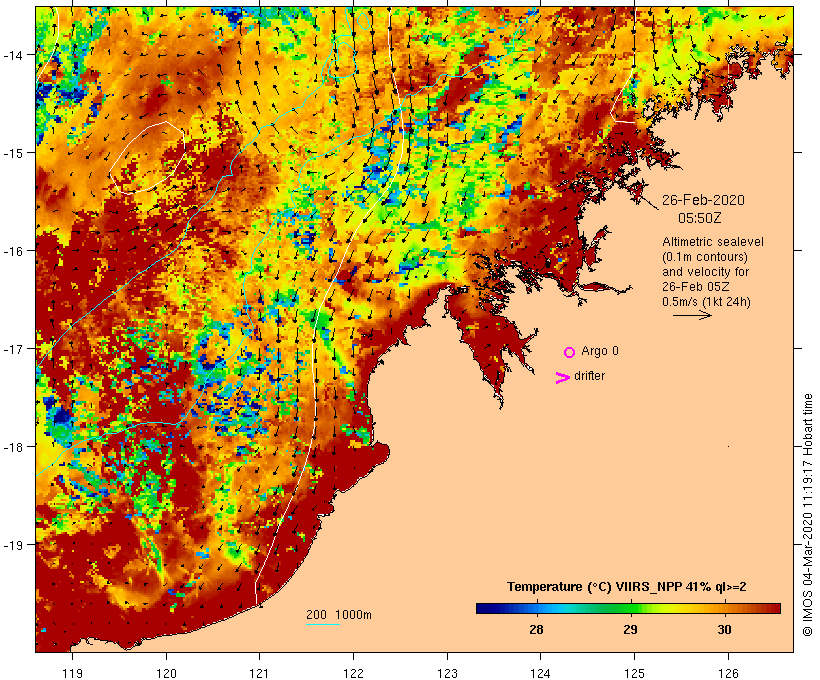Image resolution: width=820 pixels, height=680 pixels.
Task: Click the 122 longitude axis label
Action: 354,673
